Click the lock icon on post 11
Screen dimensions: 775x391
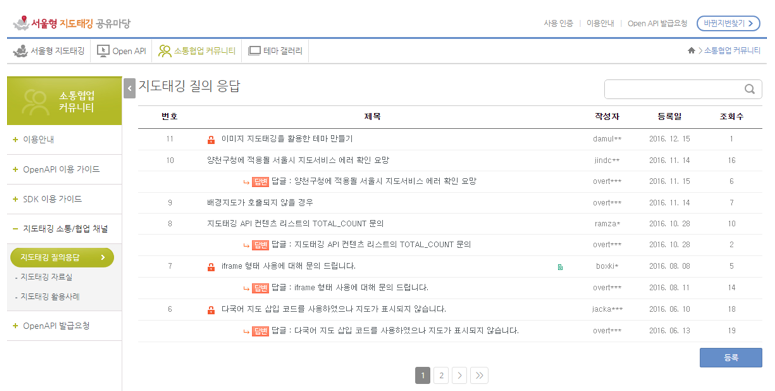pos(211,140)
